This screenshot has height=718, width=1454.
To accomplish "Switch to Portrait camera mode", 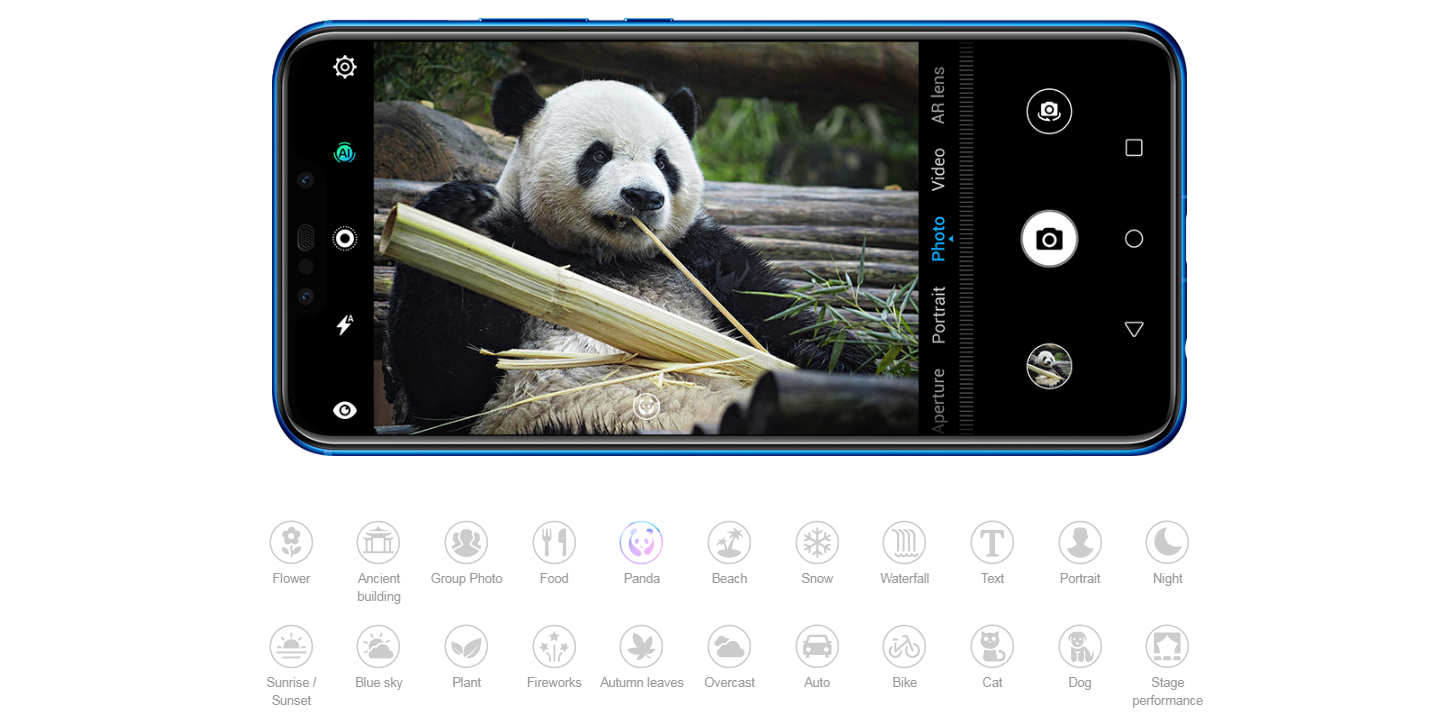I will pyautogui.click(x=938, y=315).
